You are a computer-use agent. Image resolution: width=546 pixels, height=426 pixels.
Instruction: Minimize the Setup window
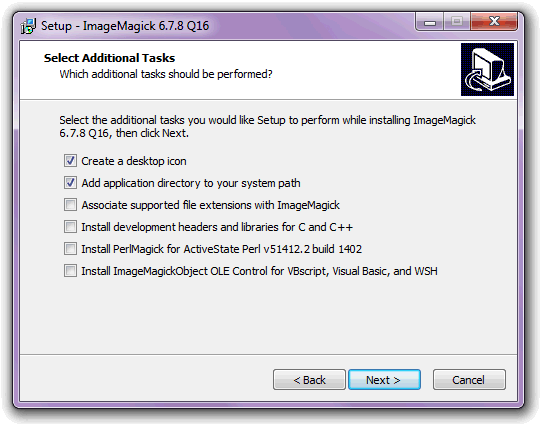(x=430, y=22)
